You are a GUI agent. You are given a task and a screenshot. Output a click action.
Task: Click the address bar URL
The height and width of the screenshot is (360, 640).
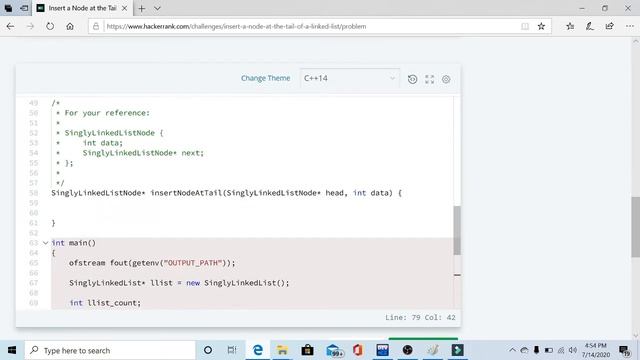[x=236, y=26]
